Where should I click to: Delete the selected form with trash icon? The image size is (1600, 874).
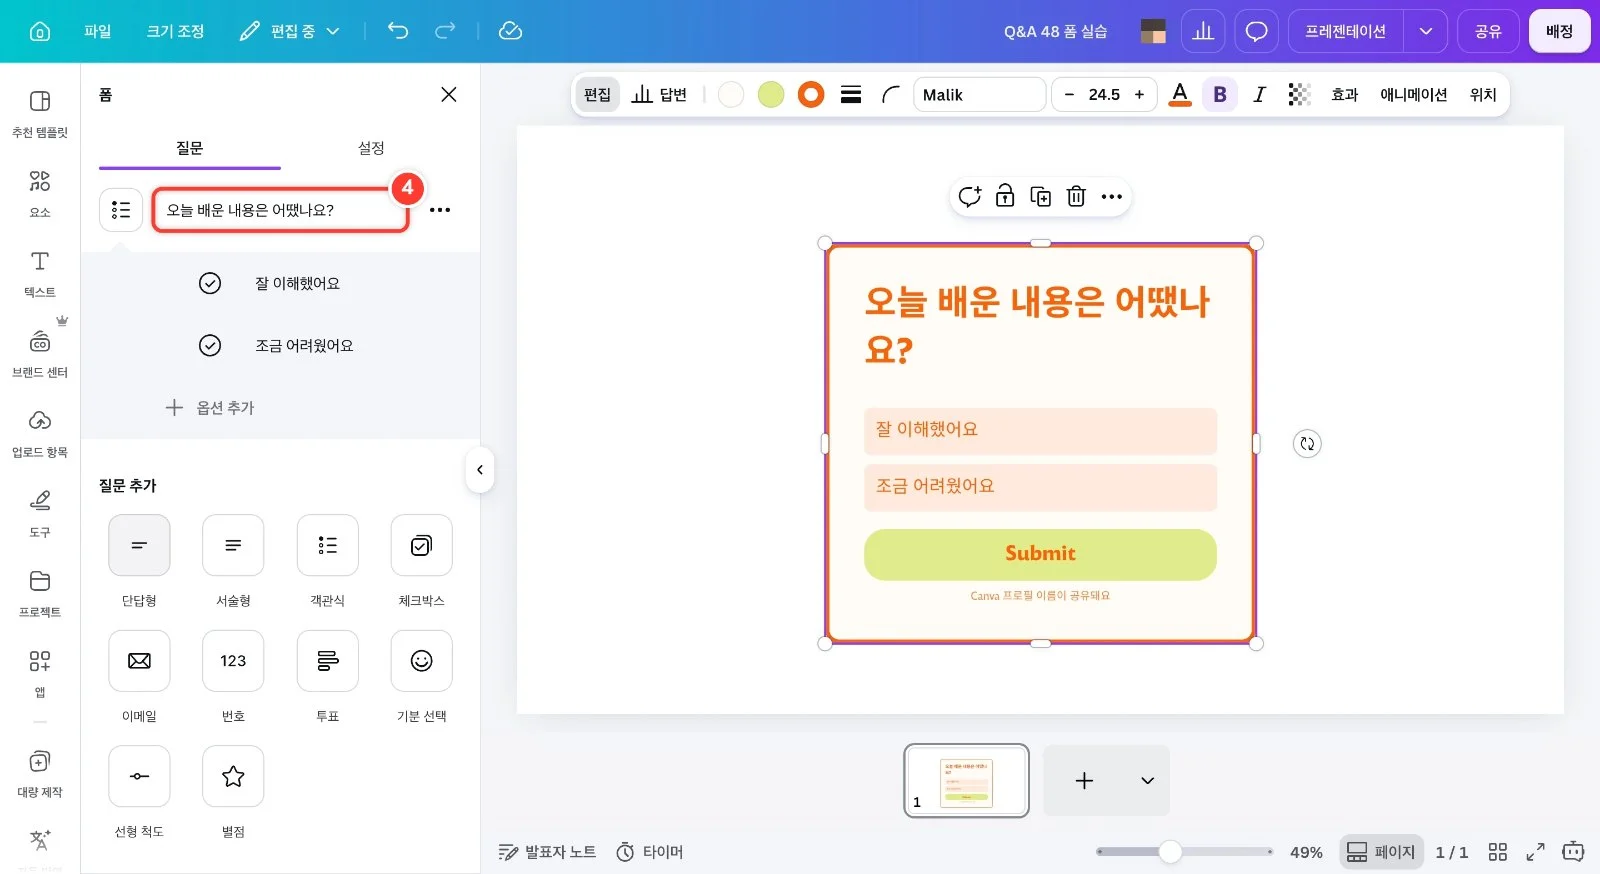1076,196
